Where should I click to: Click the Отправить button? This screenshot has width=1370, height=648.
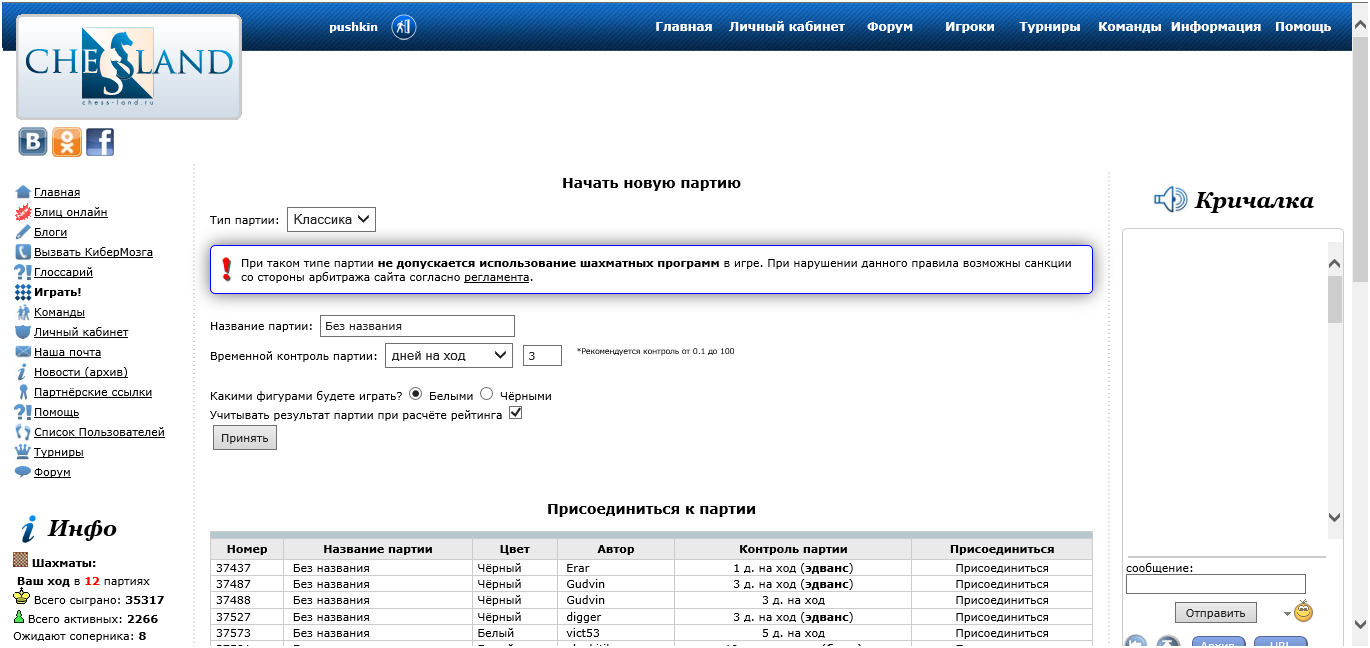click(x=1216, y=613)
